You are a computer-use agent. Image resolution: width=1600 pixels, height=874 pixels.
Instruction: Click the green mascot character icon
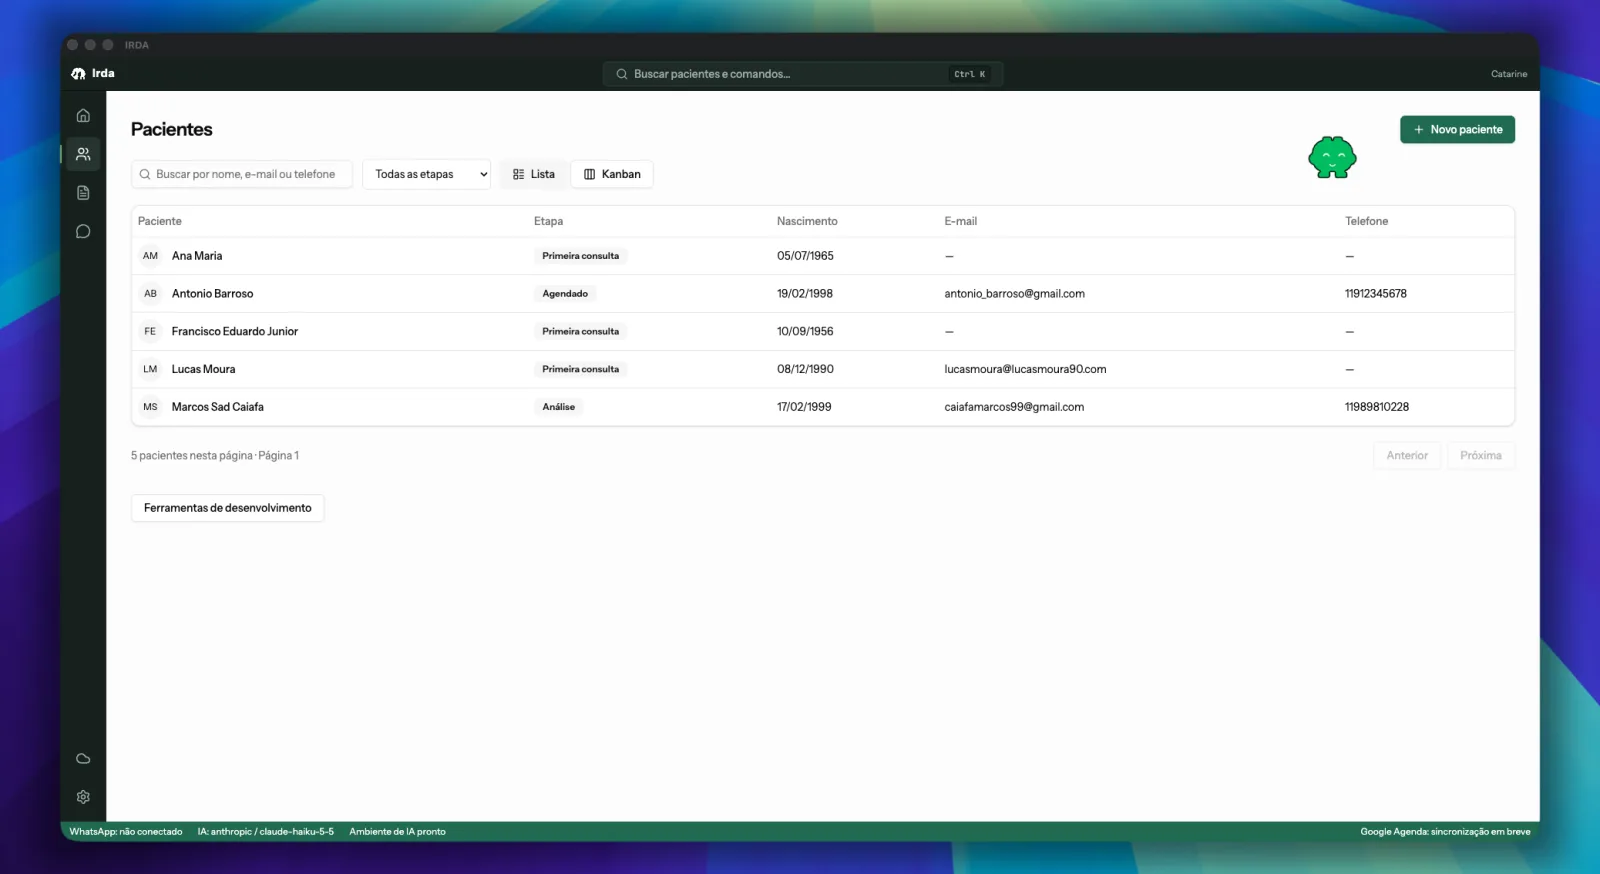click(1332, 158)
